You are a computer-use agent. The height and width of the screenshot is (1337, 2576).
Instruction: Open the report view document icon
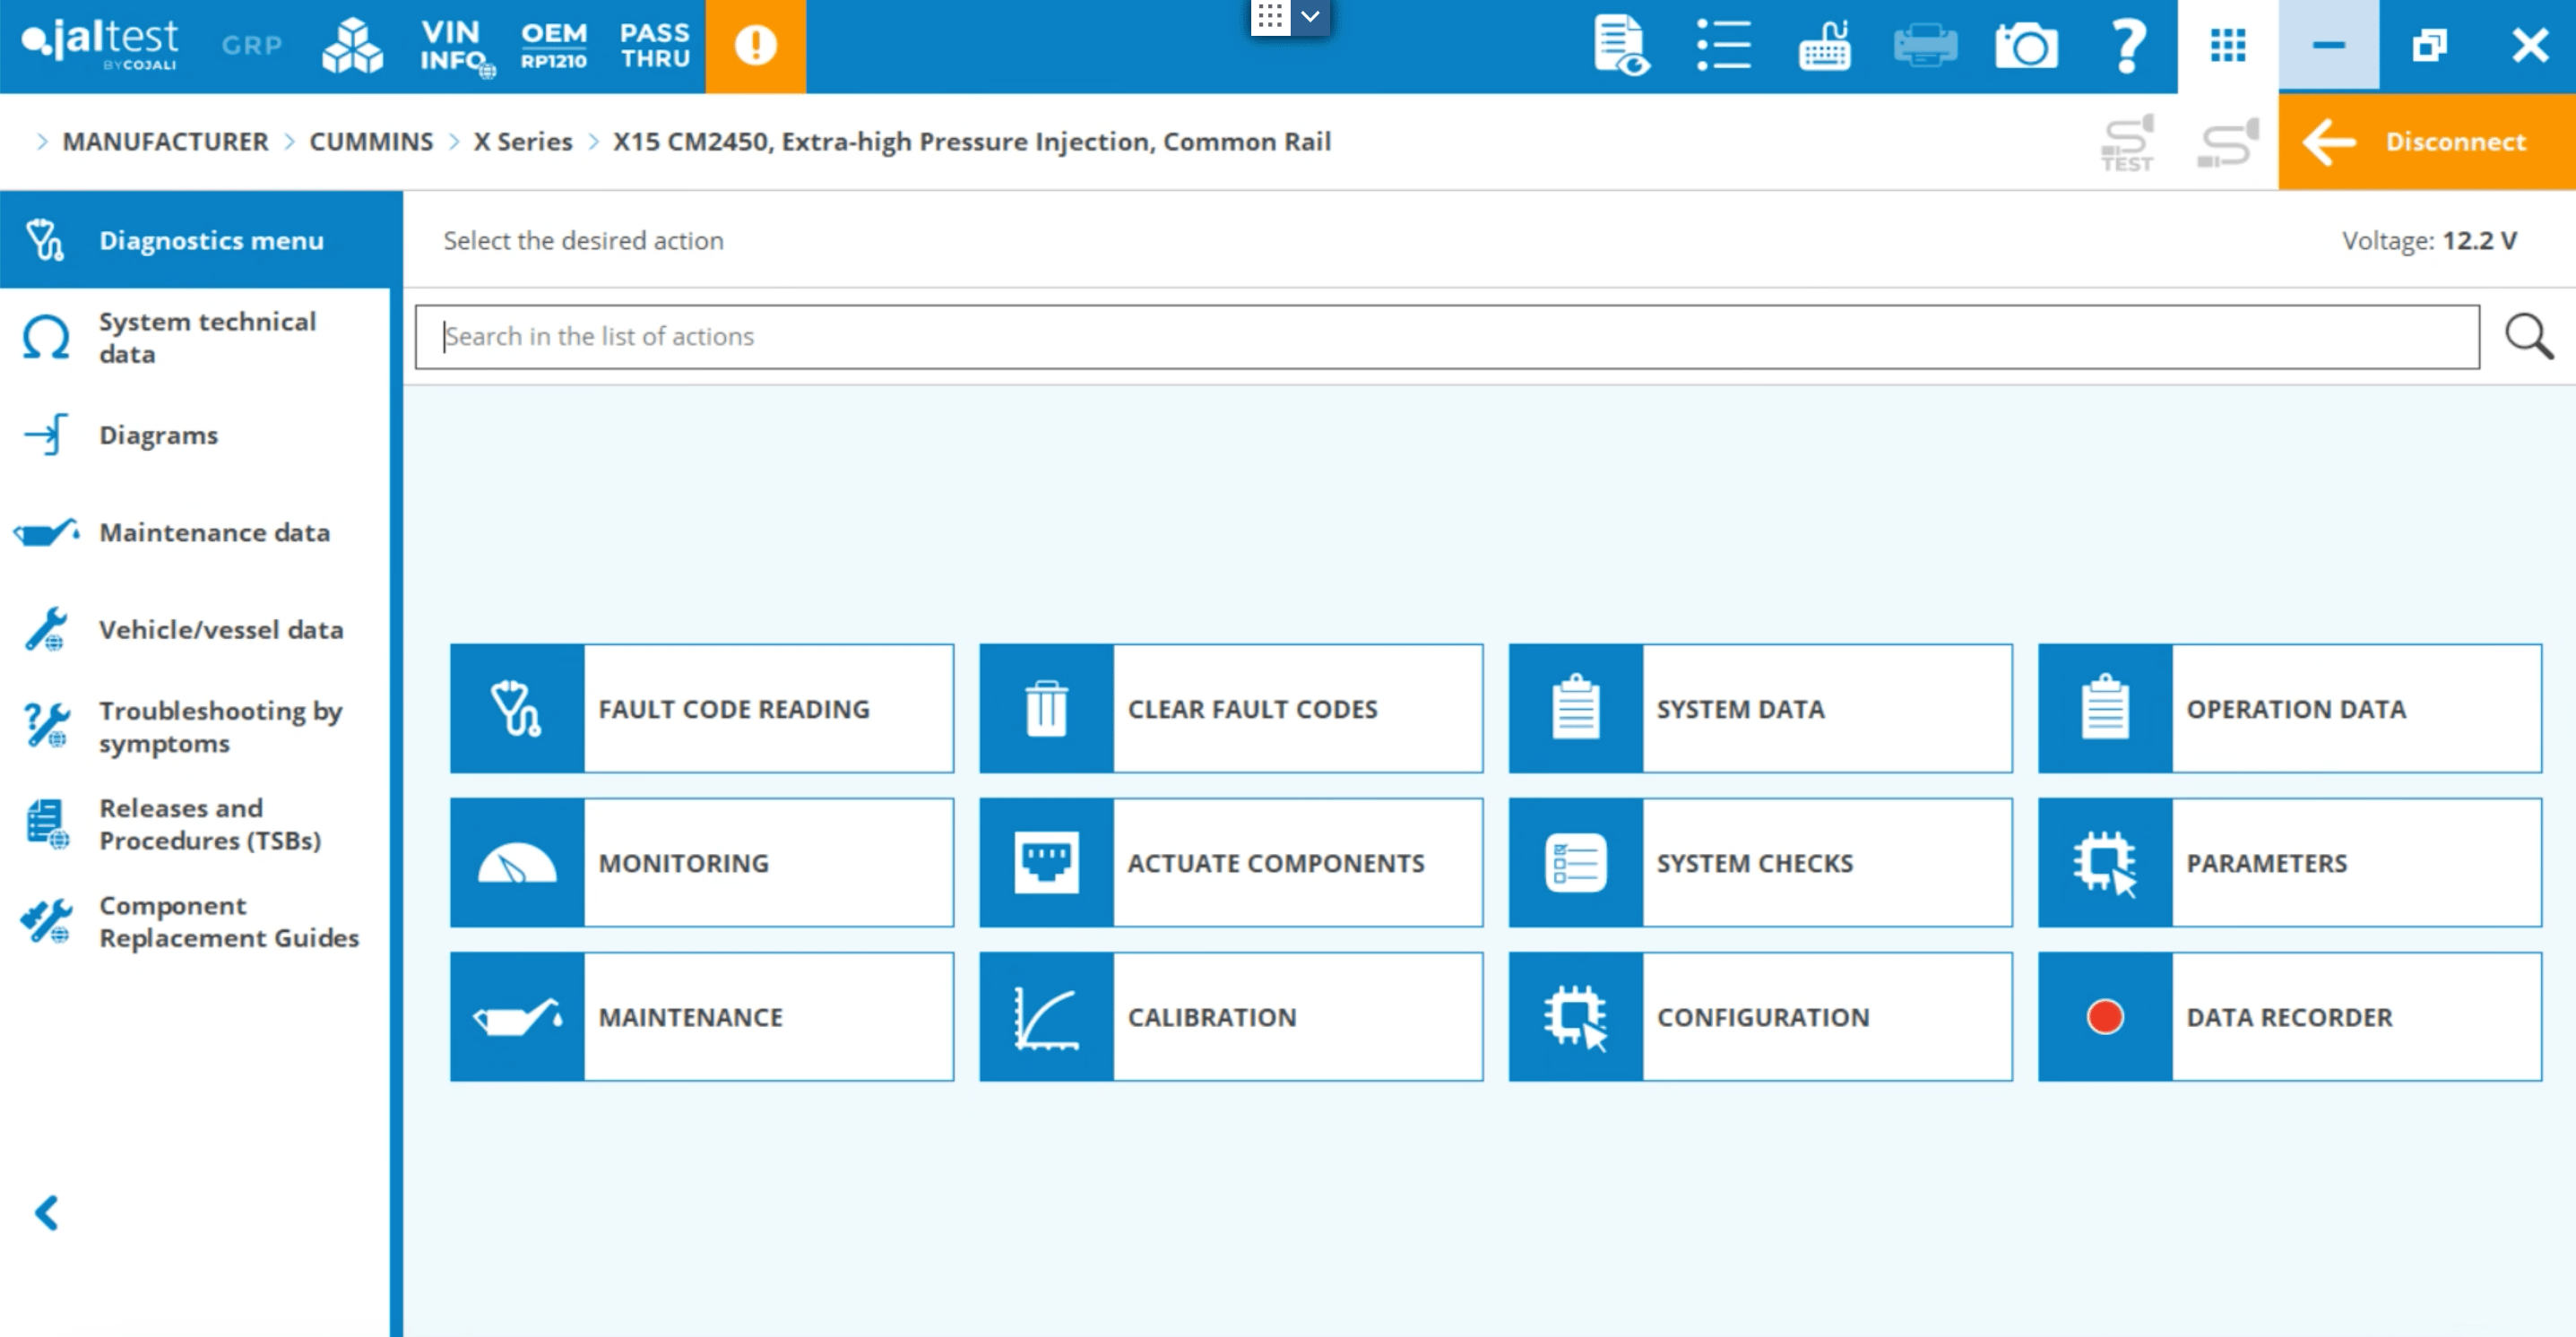pyautogui.click(x=1620, y=46)
